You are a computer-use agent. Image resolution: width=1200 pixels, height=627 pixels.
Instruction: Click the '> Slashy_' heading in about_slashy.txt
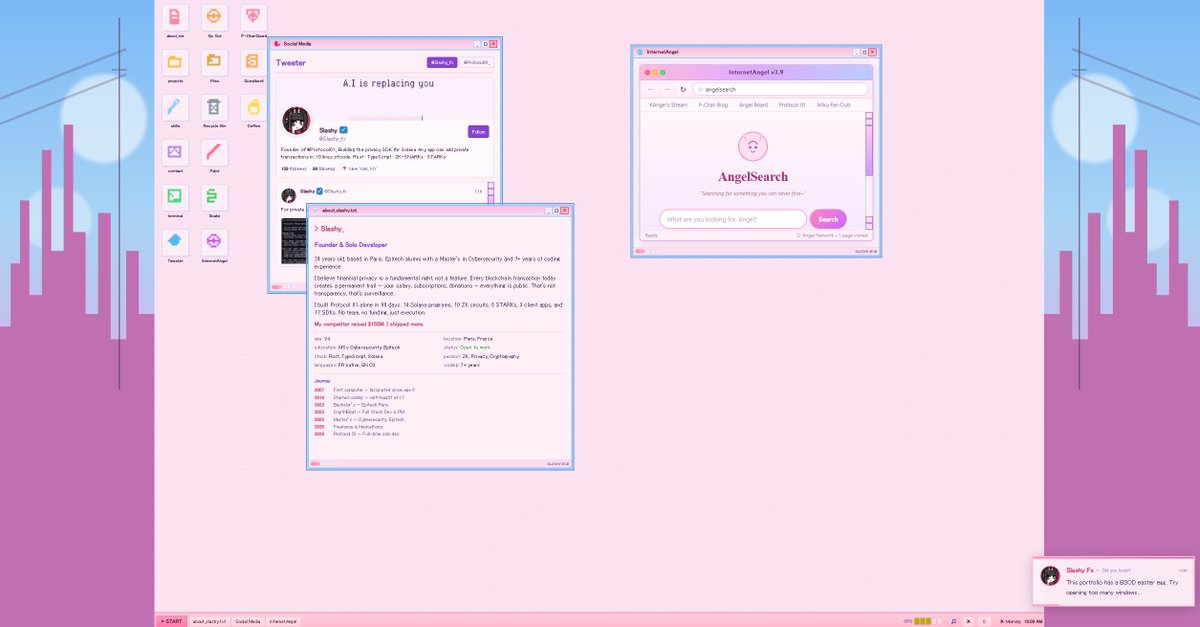pyautogui.click(x=329, y=229)
